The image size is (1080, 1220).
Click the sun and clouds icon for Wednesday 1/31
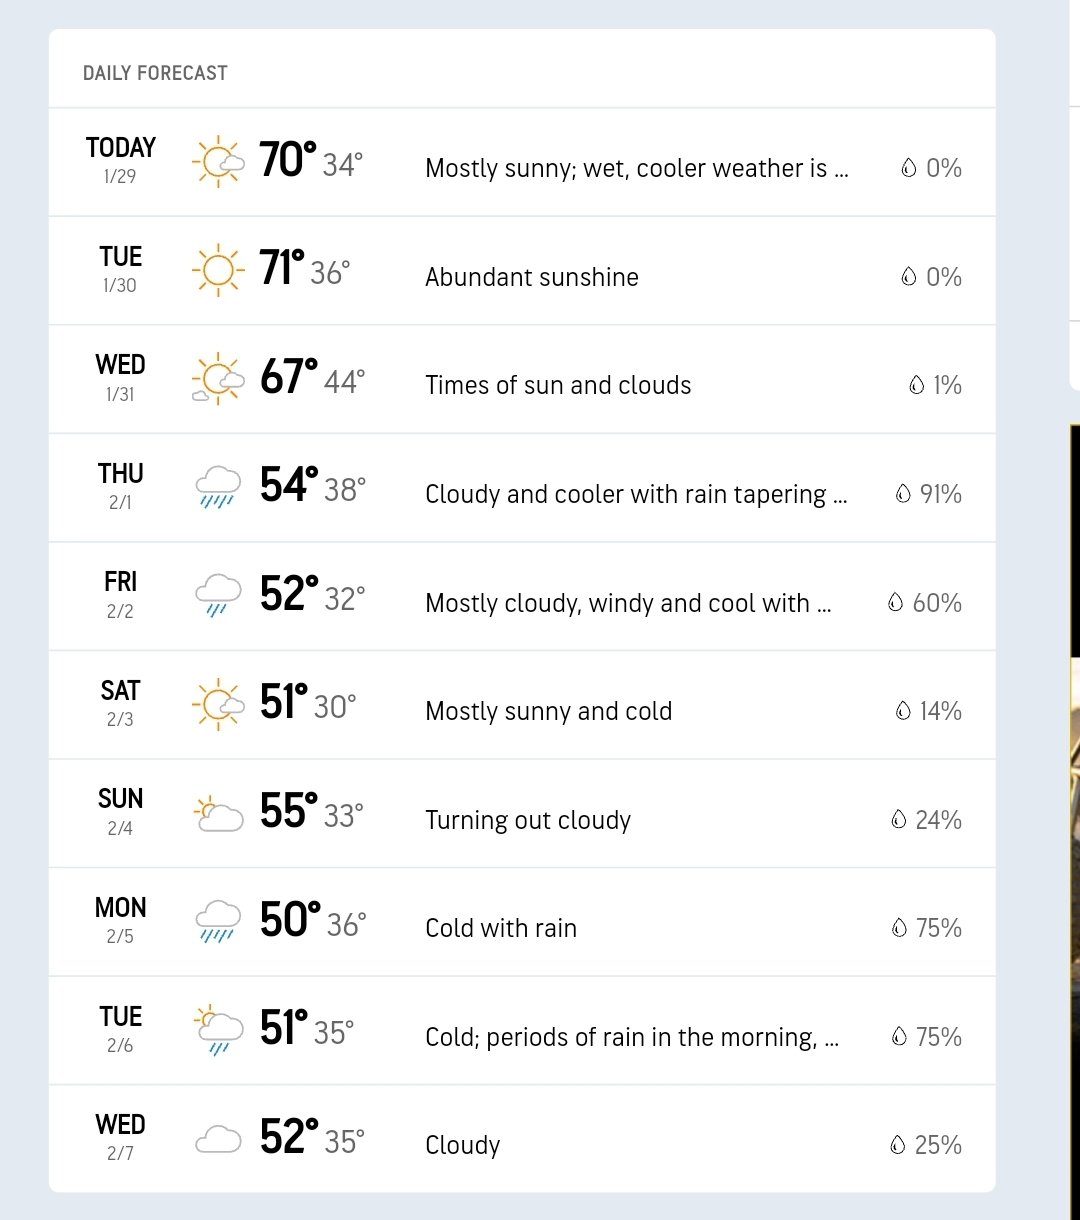pyautogui.click(x=218, y=380)
